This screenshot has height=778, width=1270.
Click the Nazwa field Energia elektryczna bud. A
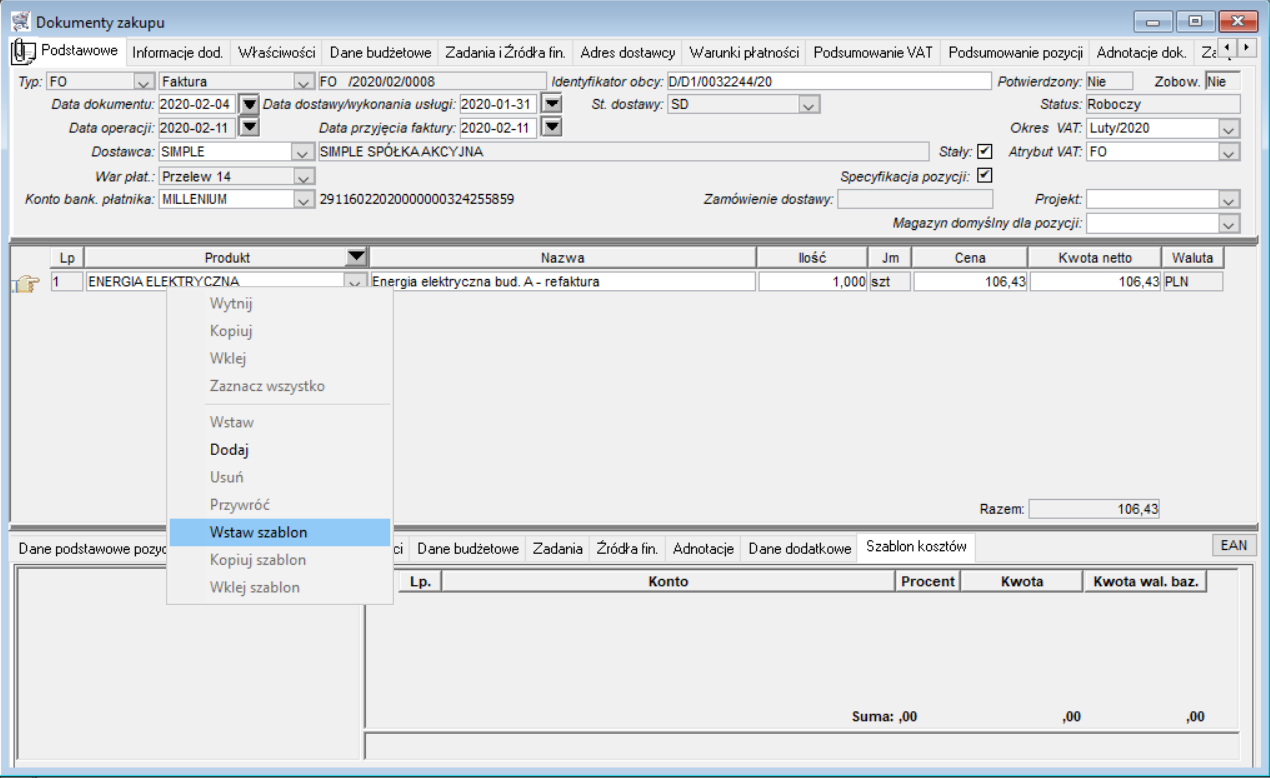click(562, 282)
